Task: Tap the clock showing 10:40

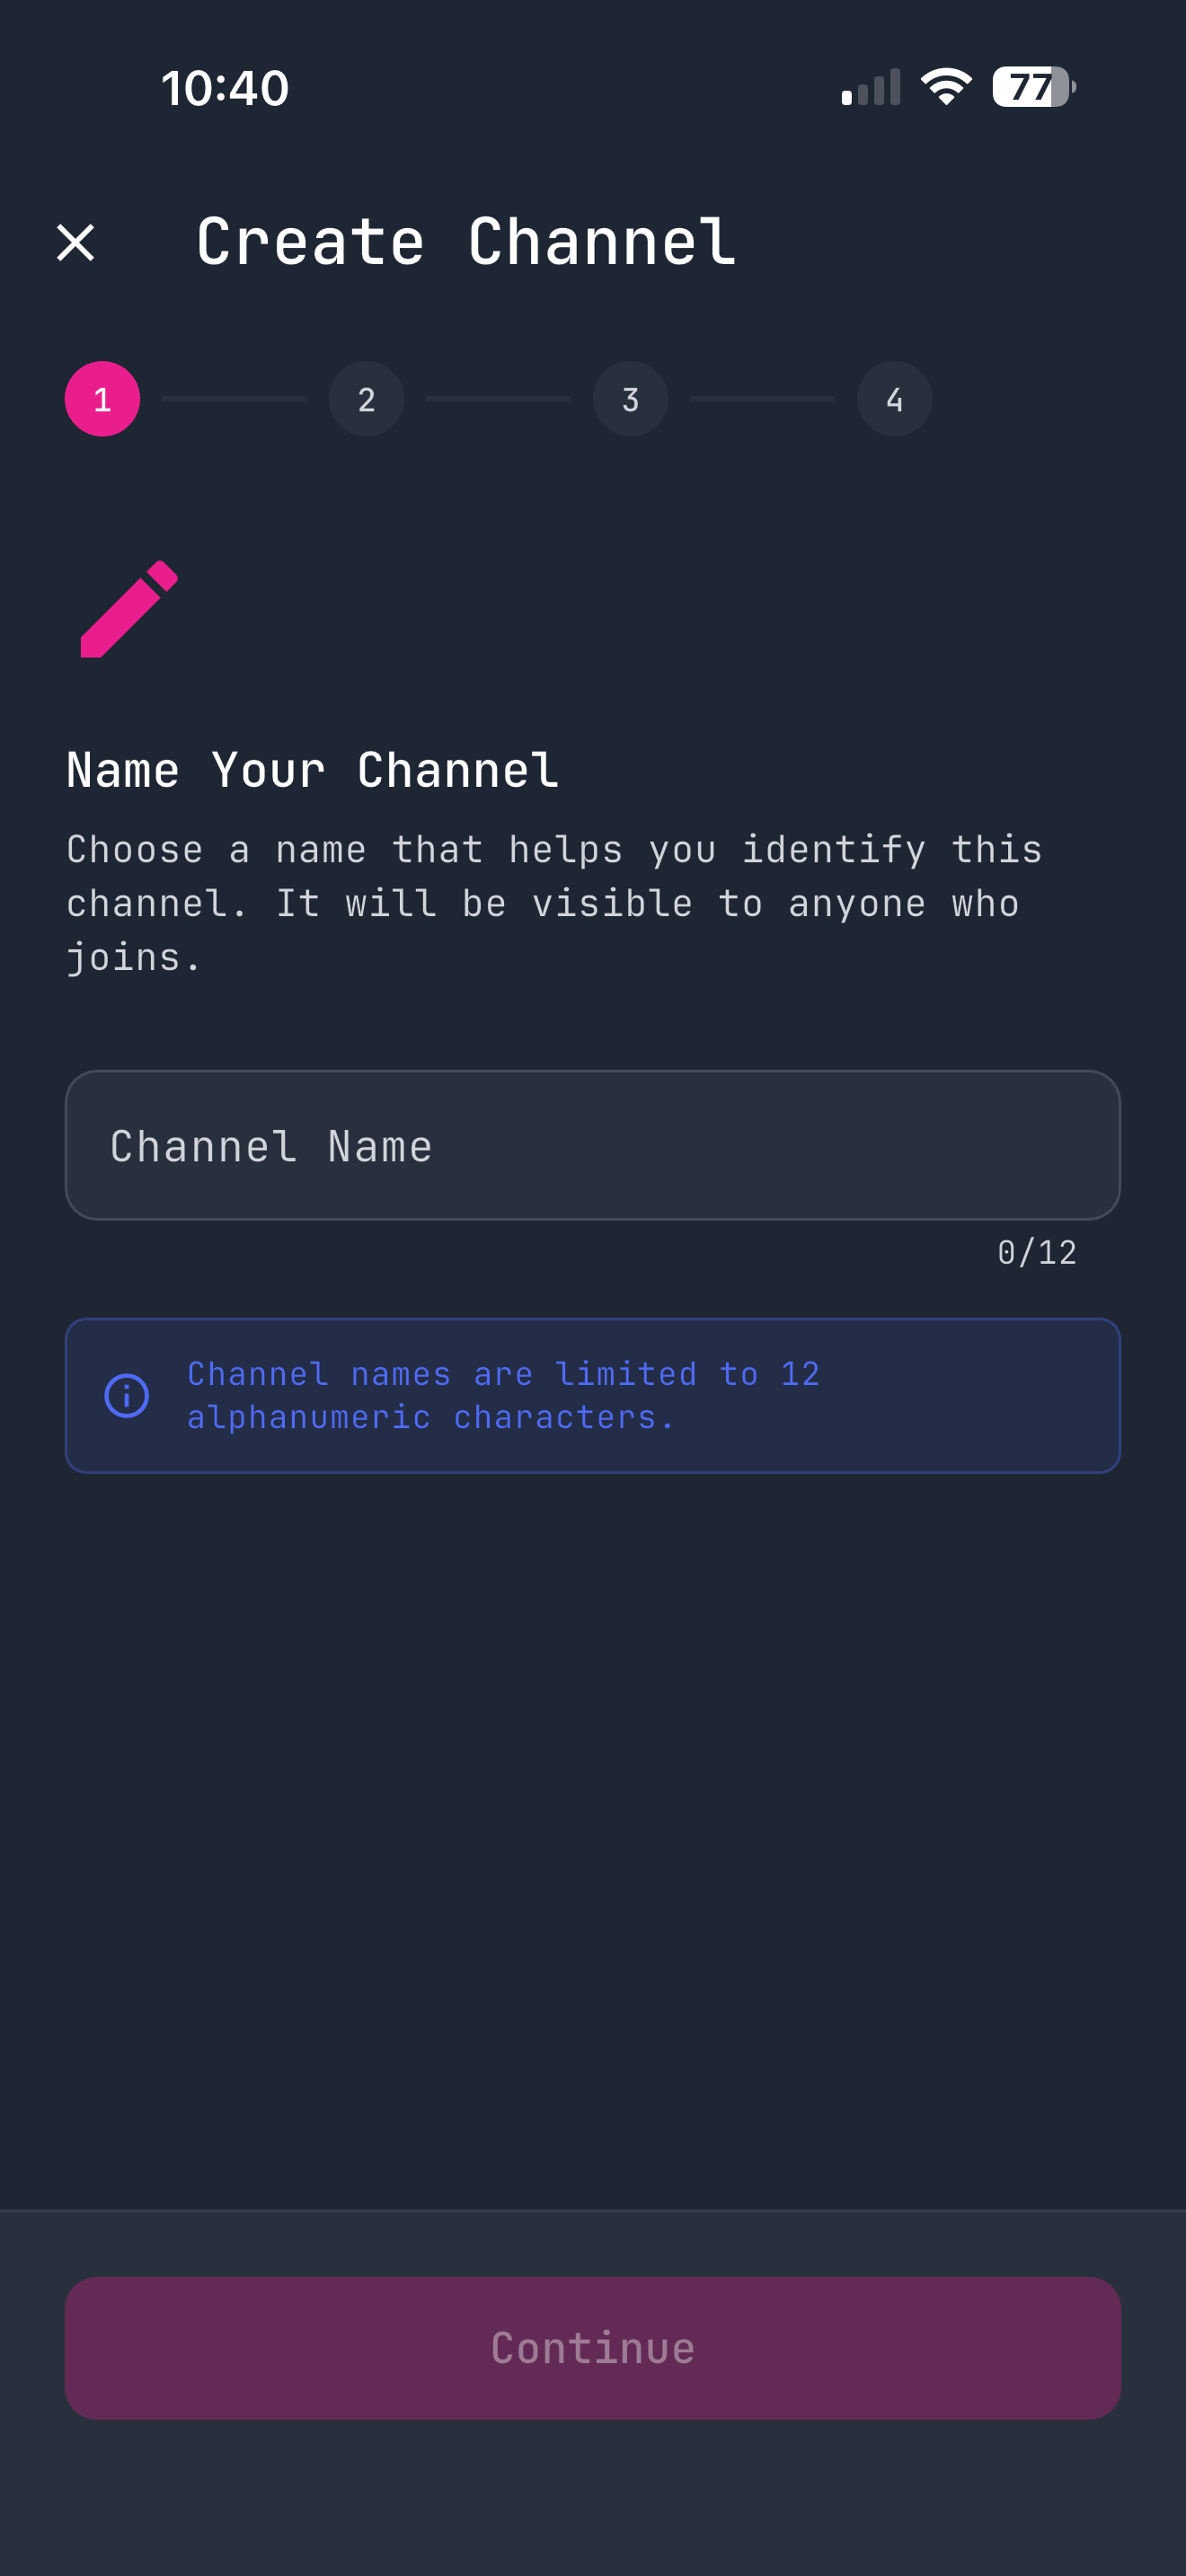Action: [225, 87]
